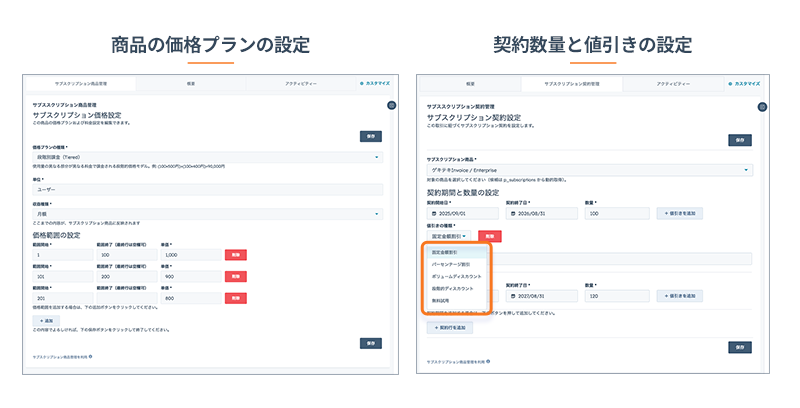Screen dimensions: 800x408
Task: Delete the first price range row
Action: (x=236, y=255)
